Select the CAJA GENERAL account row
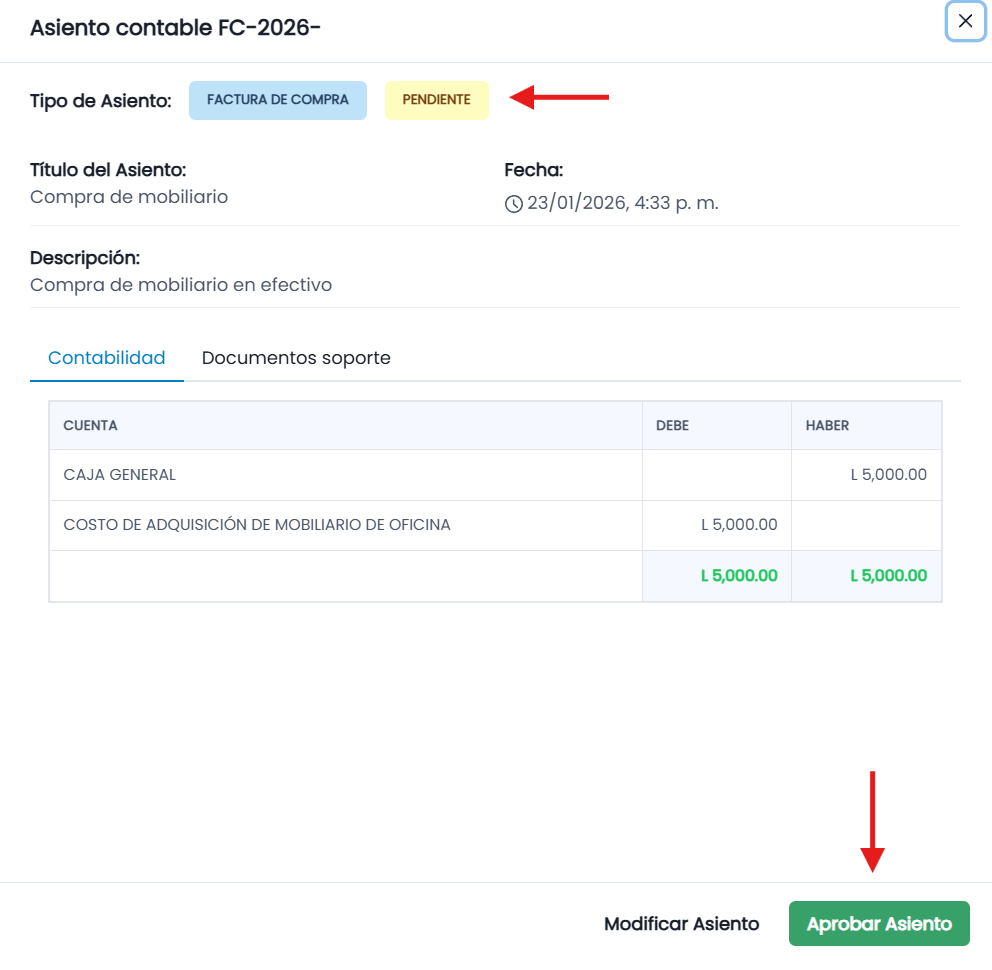 [x=495, y=475]
